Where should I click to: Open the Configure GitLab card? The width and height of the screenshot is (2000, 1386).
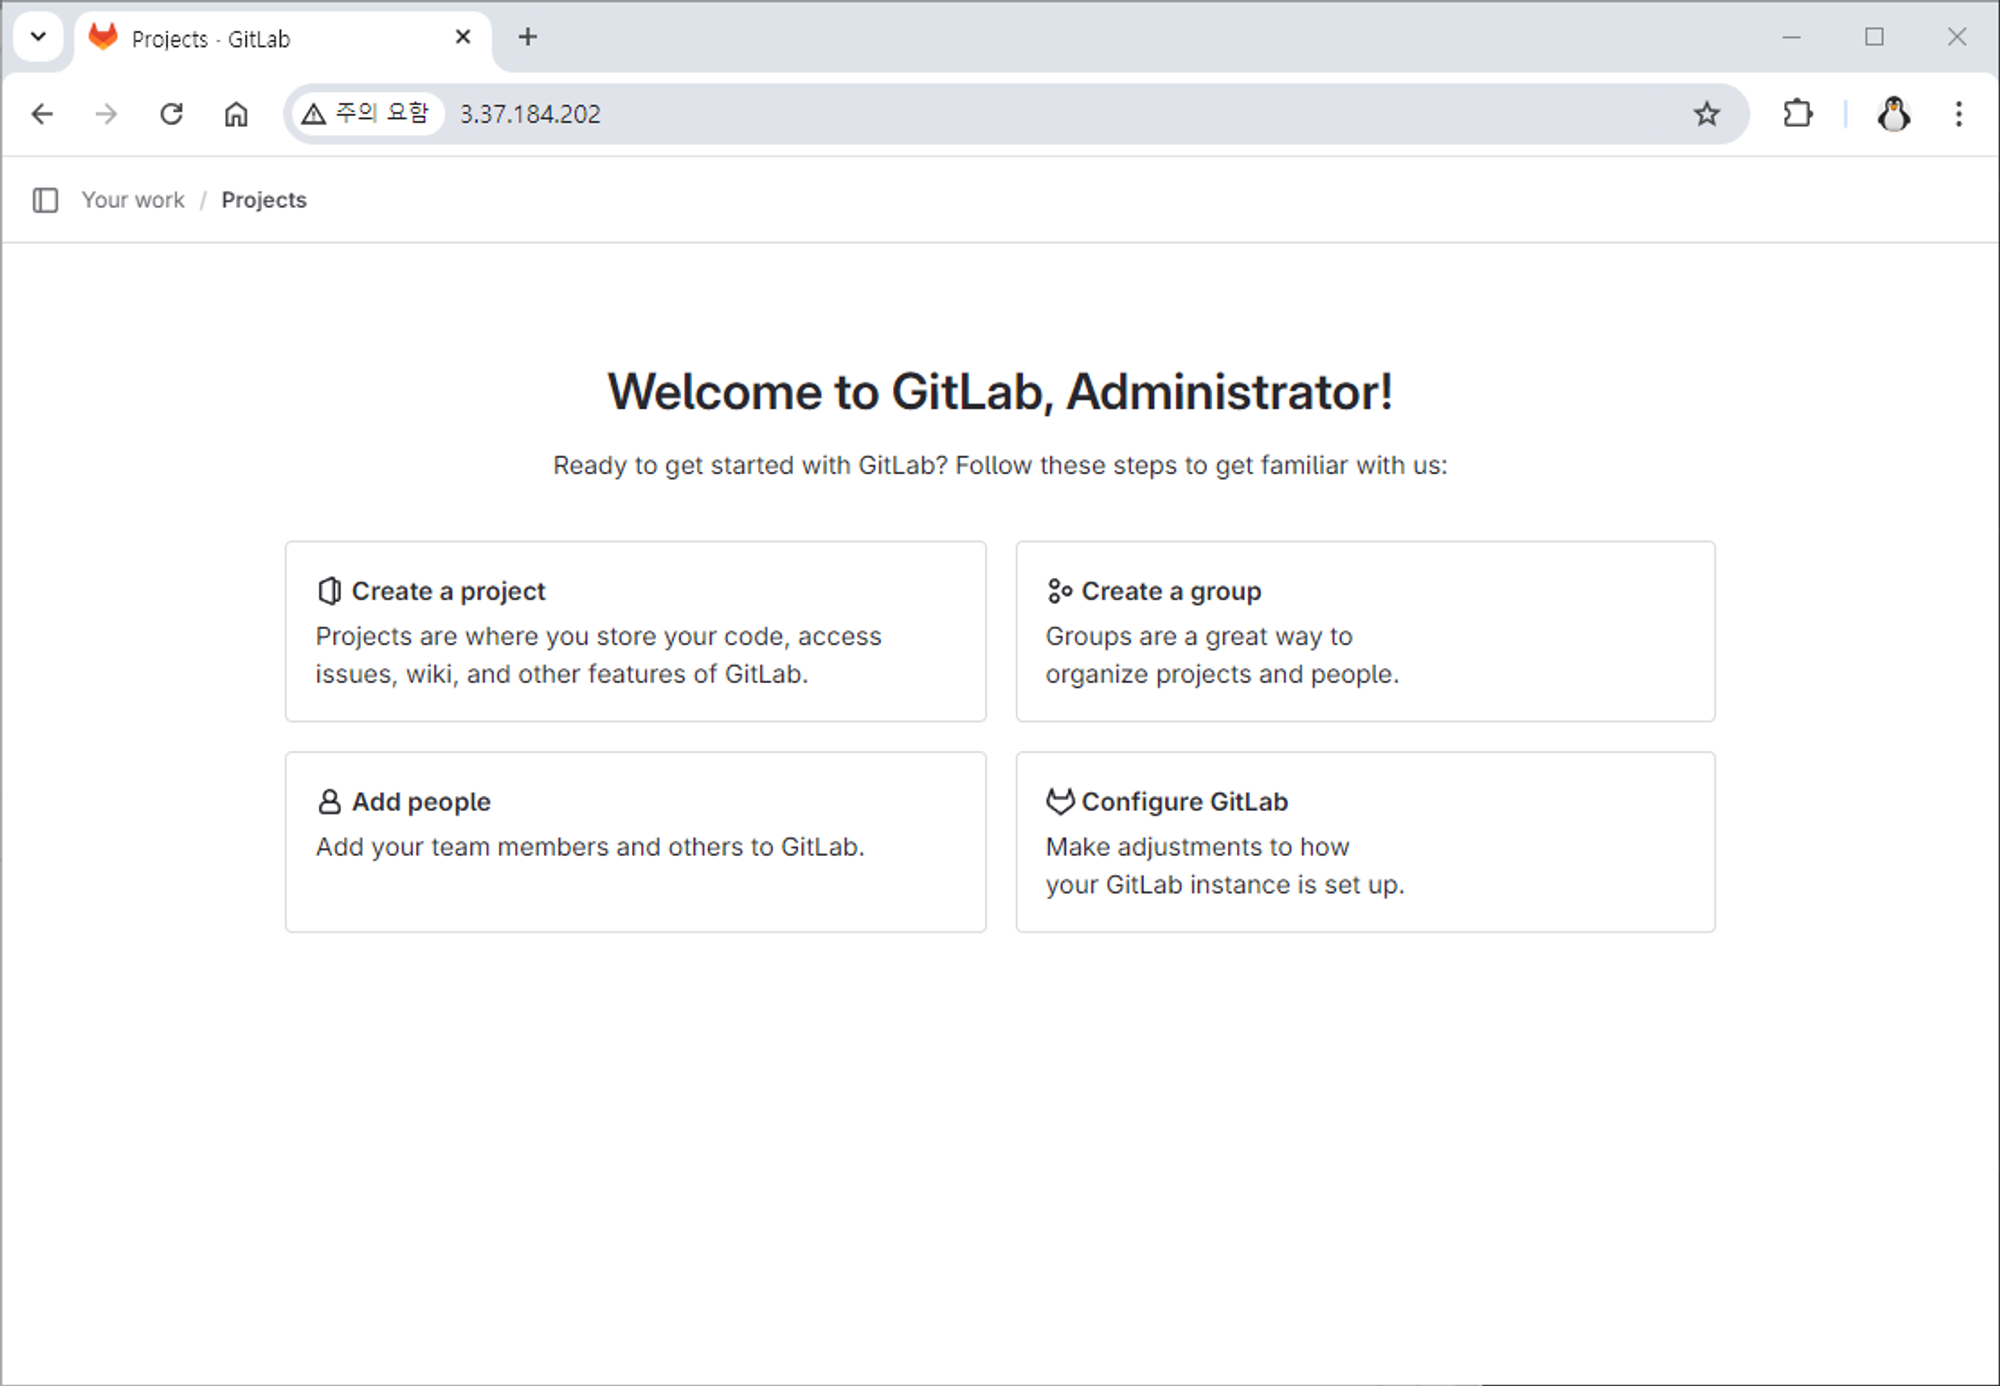pos(1365,841)
